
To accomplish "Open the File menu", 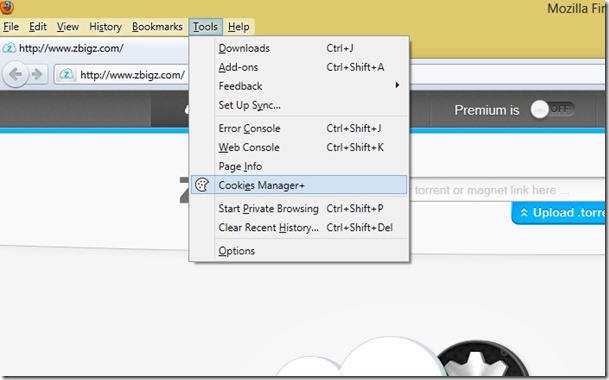I will pos(11,27).
